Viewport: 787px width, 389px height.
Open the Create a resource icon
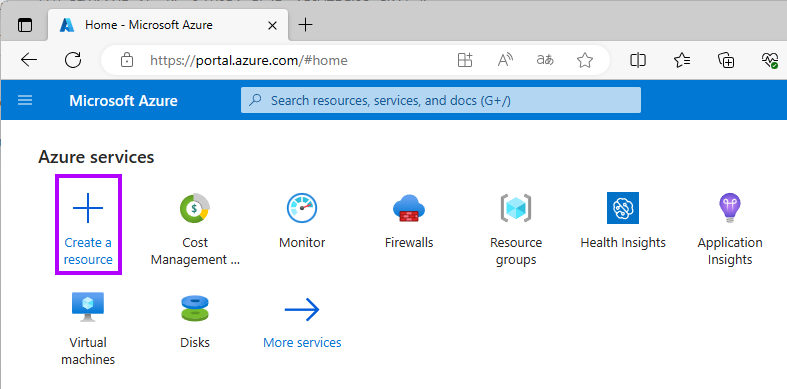(x=88, y=207)
